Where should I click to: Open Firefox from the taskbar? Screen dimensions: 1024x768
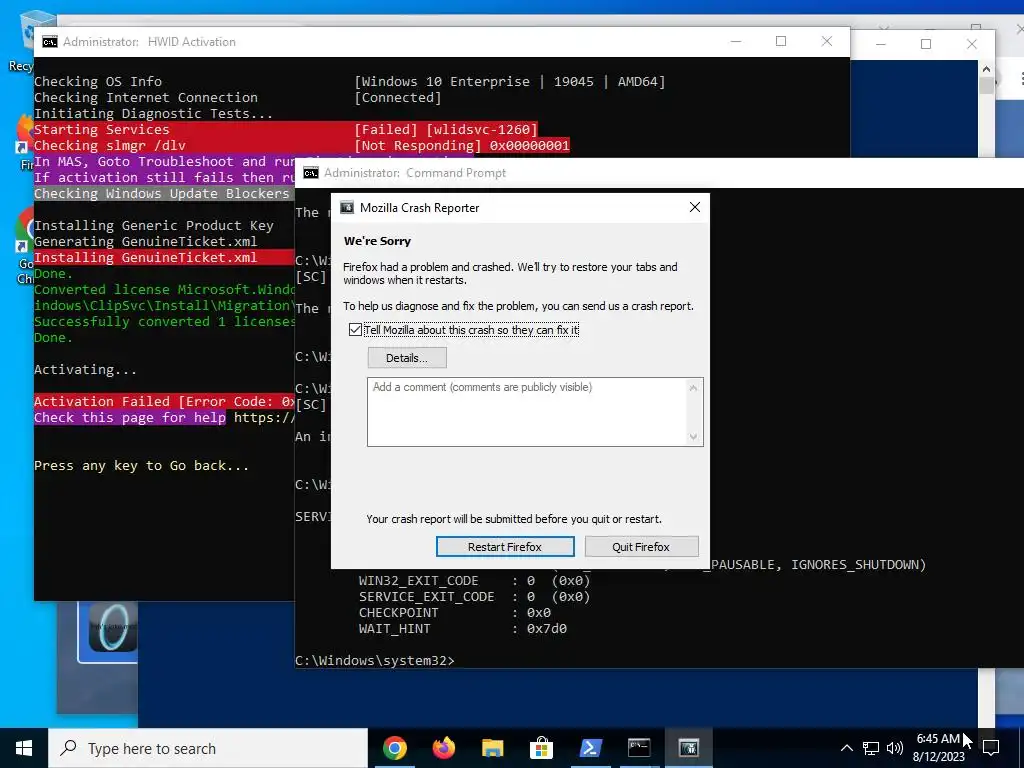click(x=444, y=748)
